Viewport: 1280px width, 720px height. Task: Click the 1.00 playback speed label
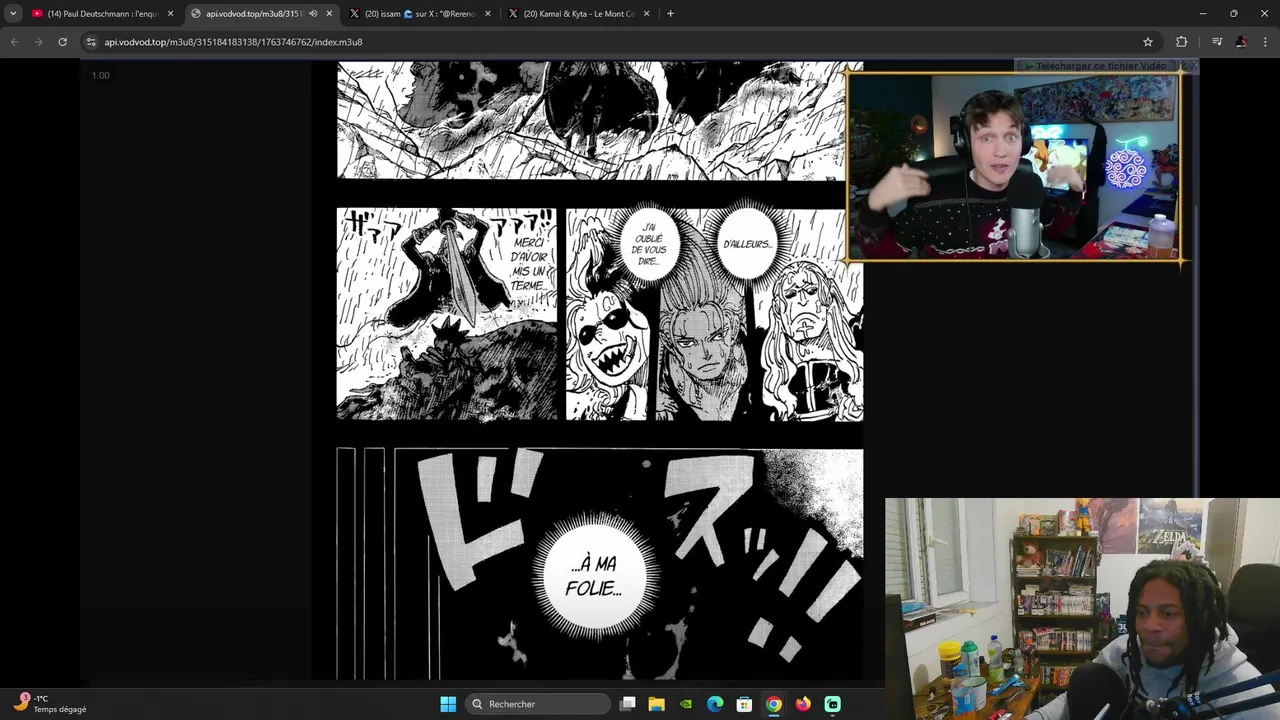pyautogui.click(x=100, y=75)
